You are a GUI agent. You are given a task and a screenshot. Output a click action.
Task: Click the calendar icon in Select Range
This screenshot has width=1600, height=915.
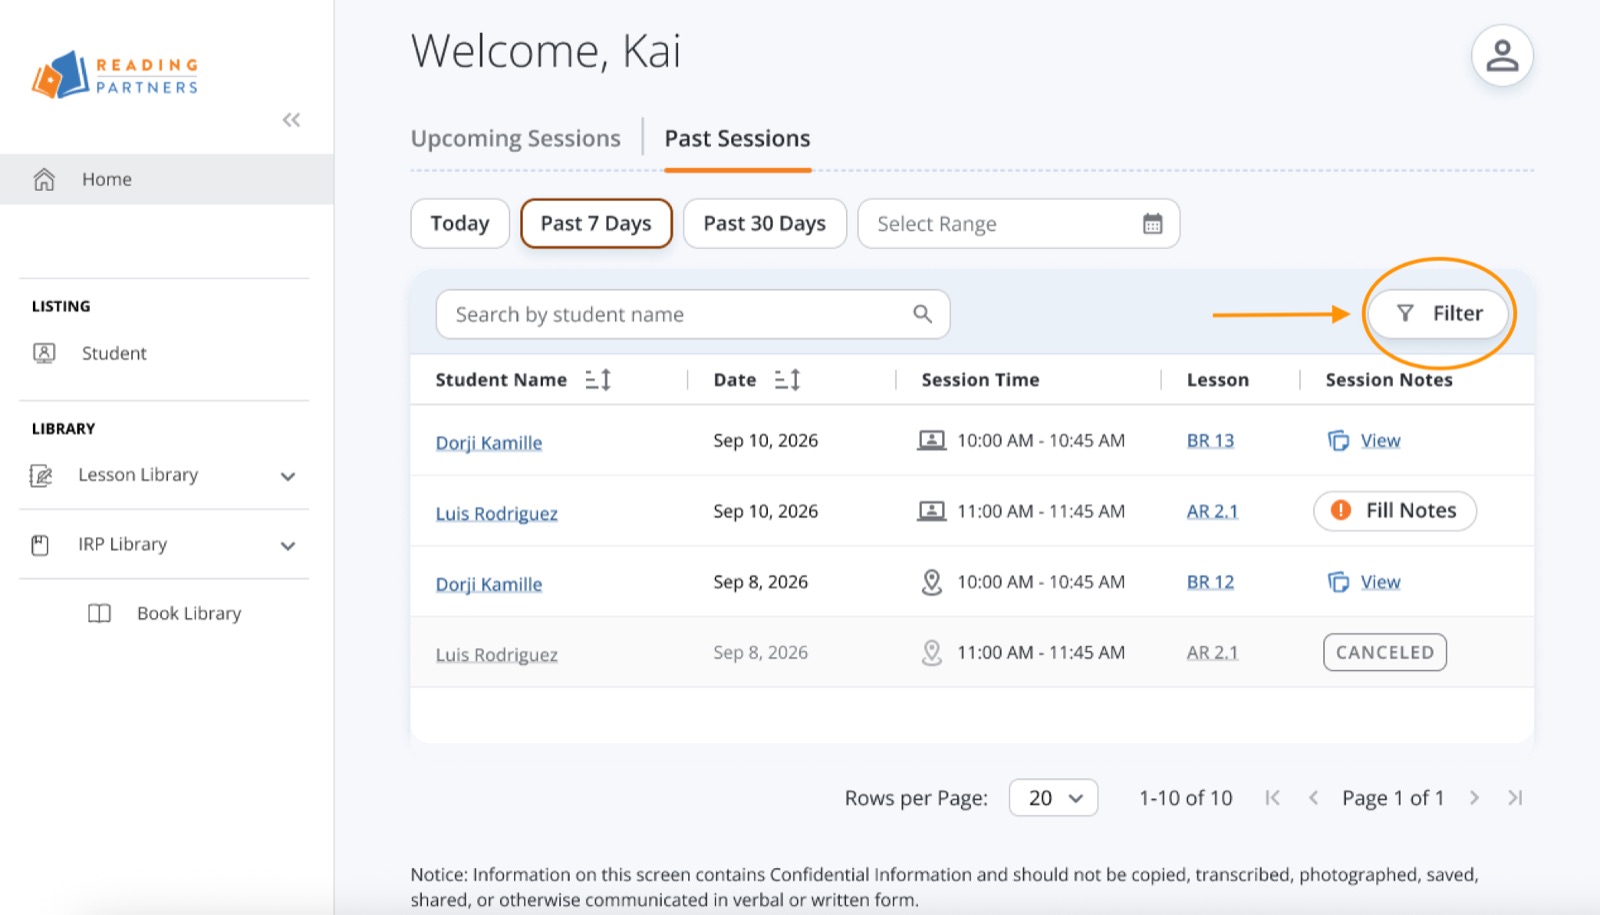[x=1152, y=224]
